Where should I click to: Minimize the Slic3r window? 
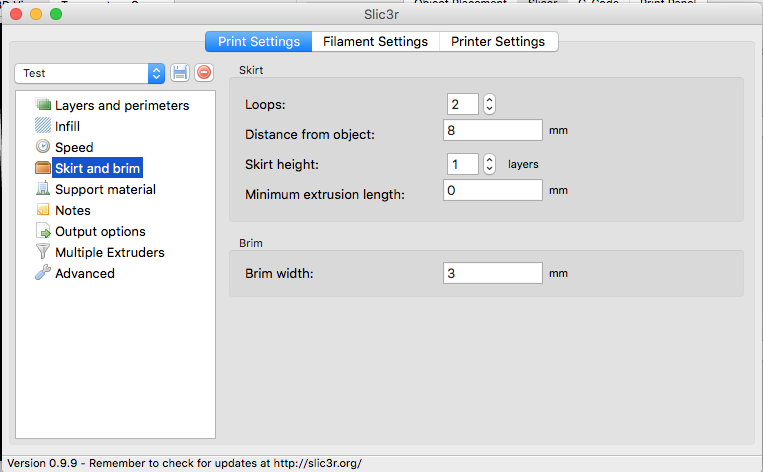tap(36, 14)
